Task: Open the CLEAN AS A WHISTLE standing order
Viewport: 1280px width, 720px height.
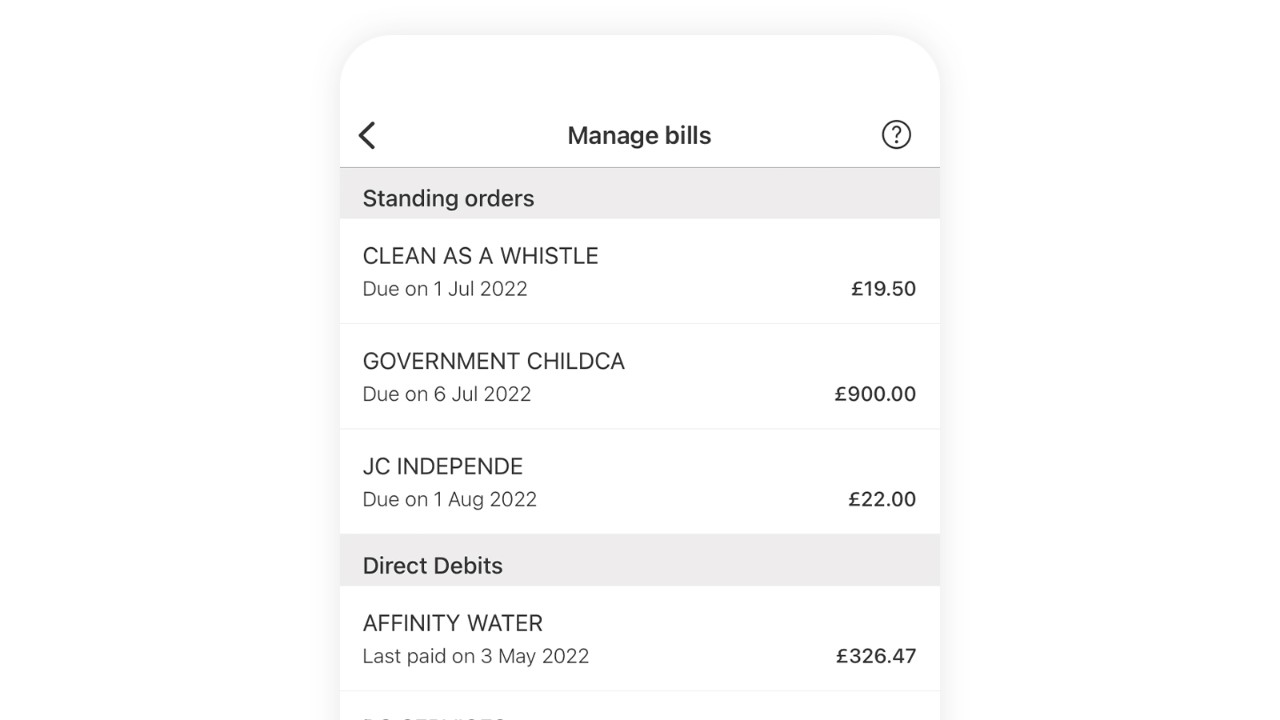Action: pos(640,271)
